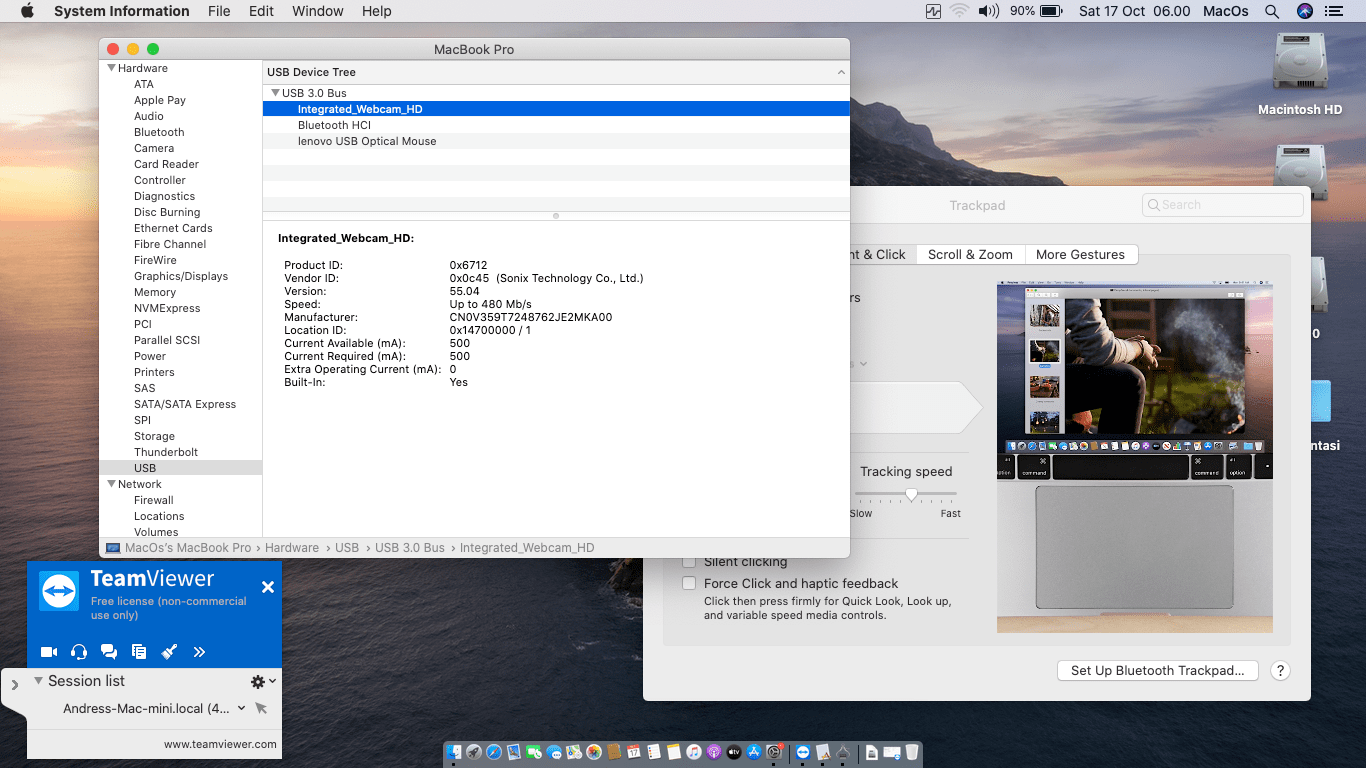Click the remote control cursor icon
Image resolution: width=1366 pixels, height=768 pixels.
(261, 708)
